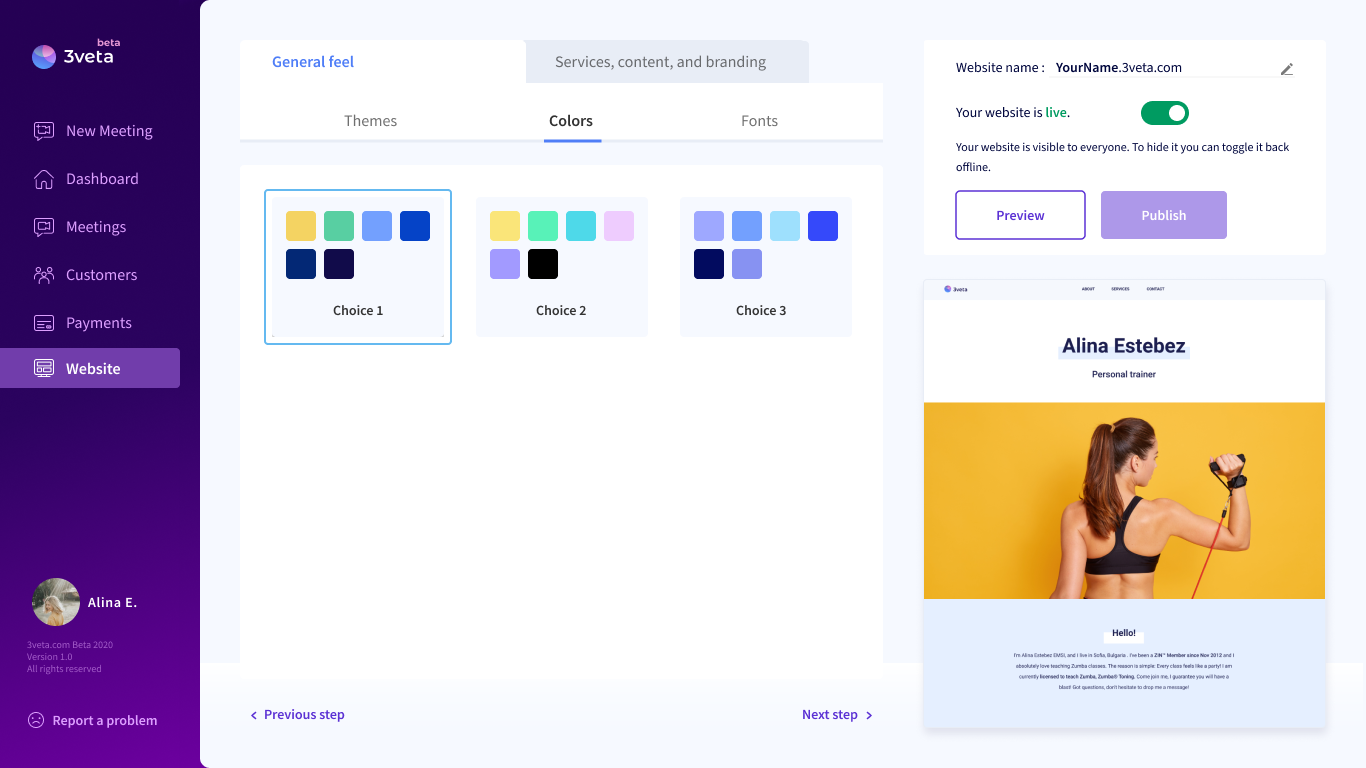Click CONTACT in the preview navigation
The width and height of the screenshot is (1366, 768).
pyautogui.click(x=1155, y=289)
